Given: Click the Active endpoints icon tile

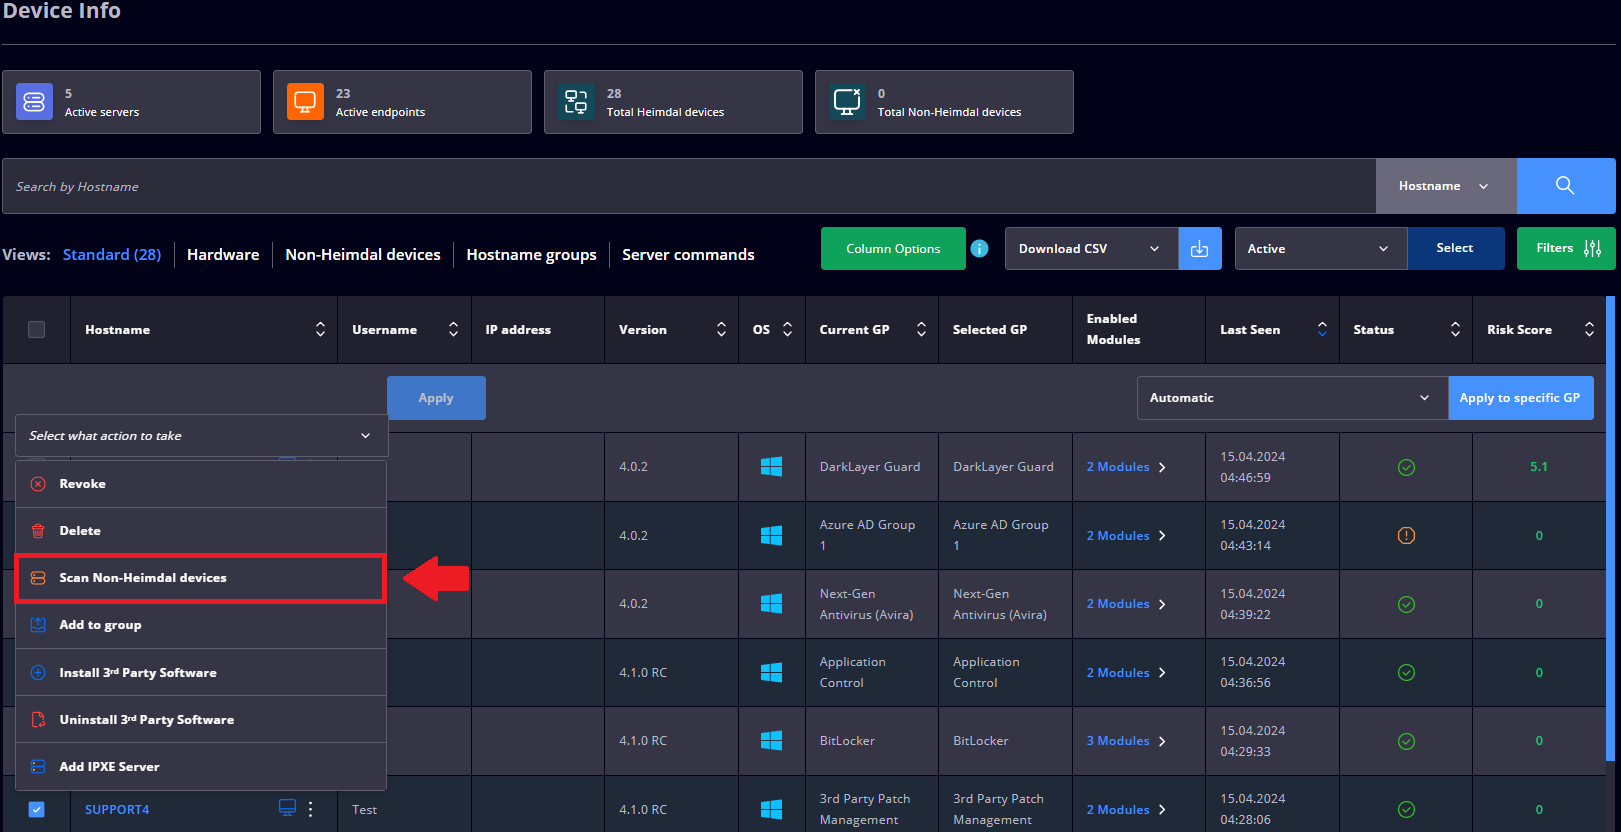Looking at the screenshot, I should pyautogui.click(x=305, y=101).
